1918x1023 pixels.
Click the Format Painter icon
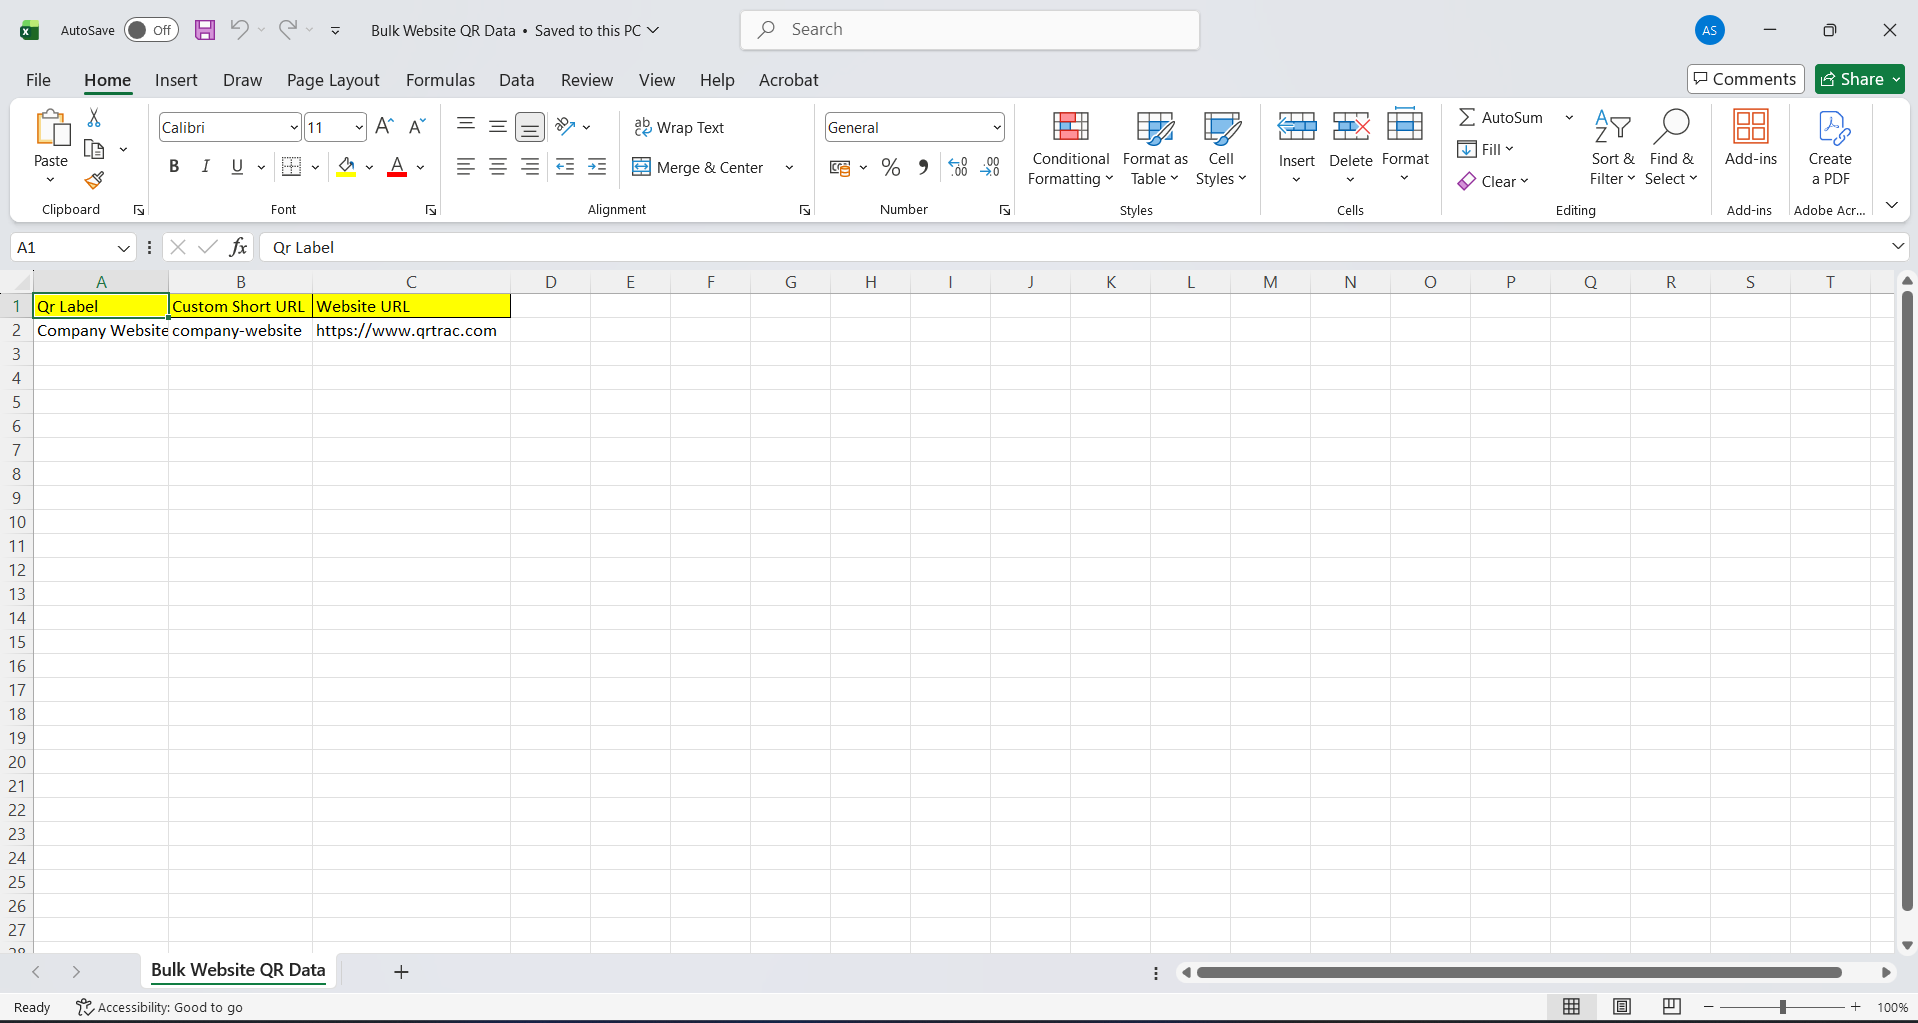tap(94, 181)
